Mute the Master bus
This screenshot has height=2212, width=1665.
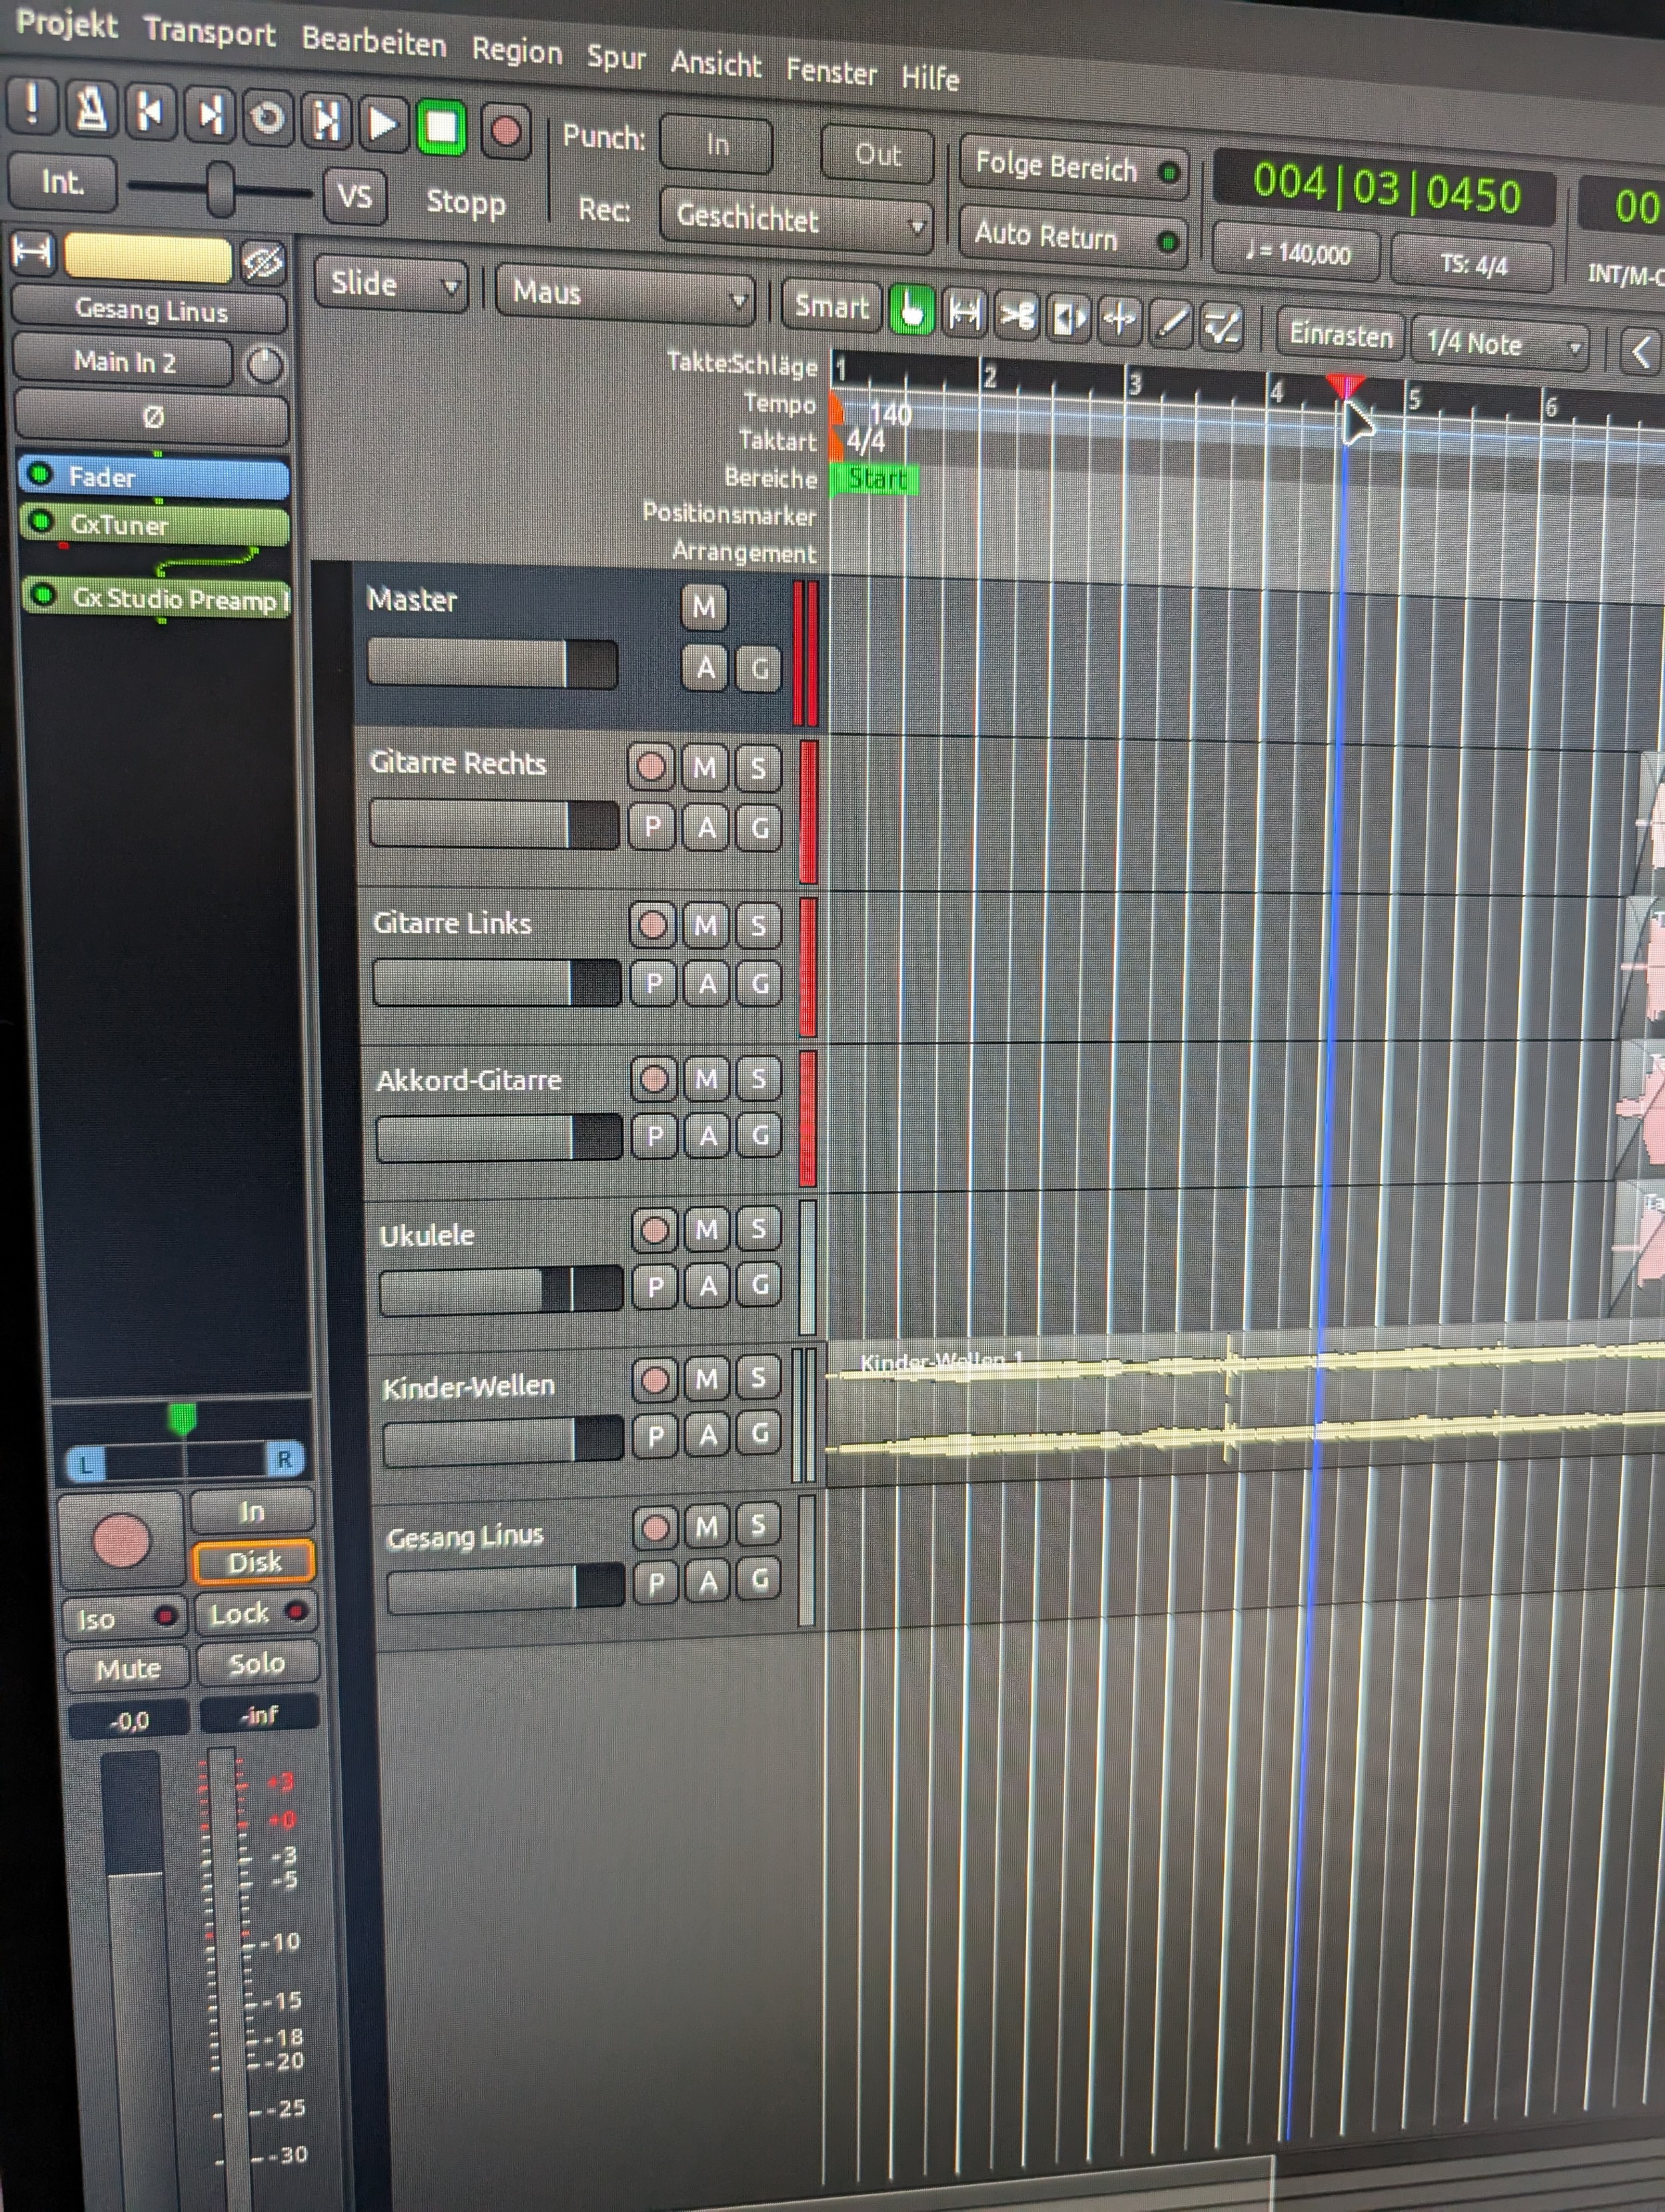pyautogui.click(x=704, y=607)
